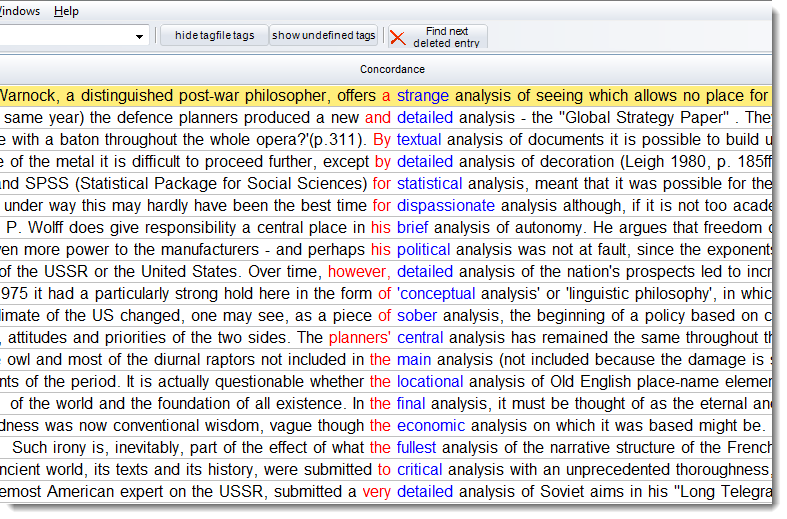787x519 pixels.
Task: Click the red X deleted entry icon
Action: (x=398, y=38)
